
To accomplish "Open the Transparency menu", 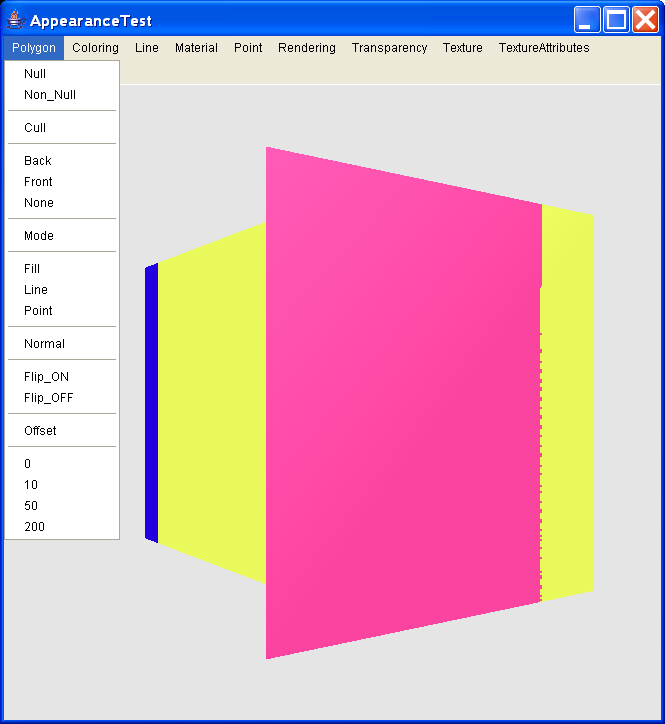I will click(389, 48).
